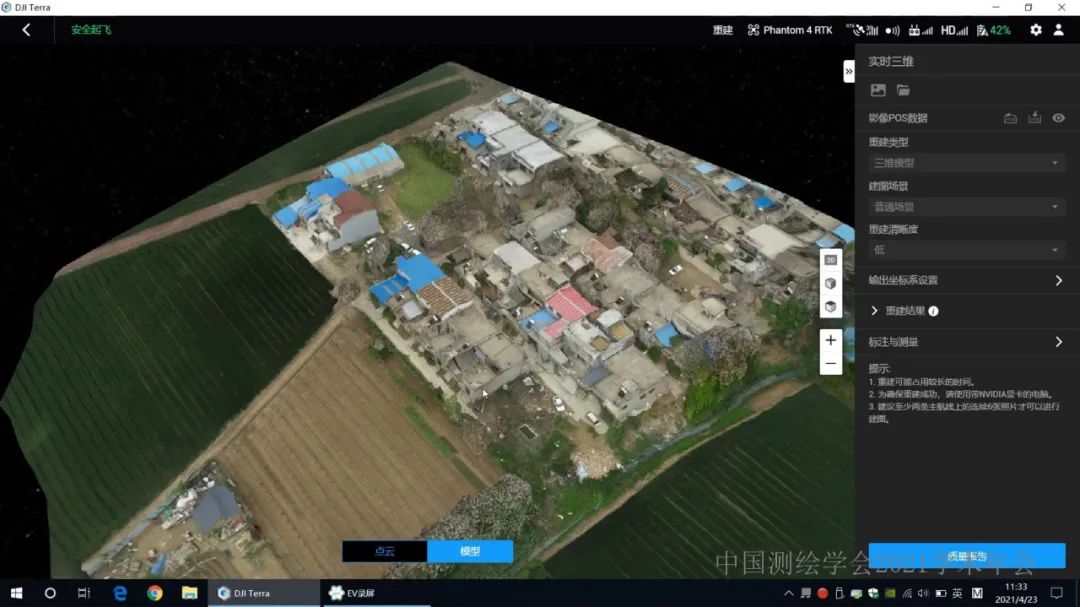Open the folder icon in the side panel
This screenshot has width=1080, height=607.
click(x=903, y=90)
